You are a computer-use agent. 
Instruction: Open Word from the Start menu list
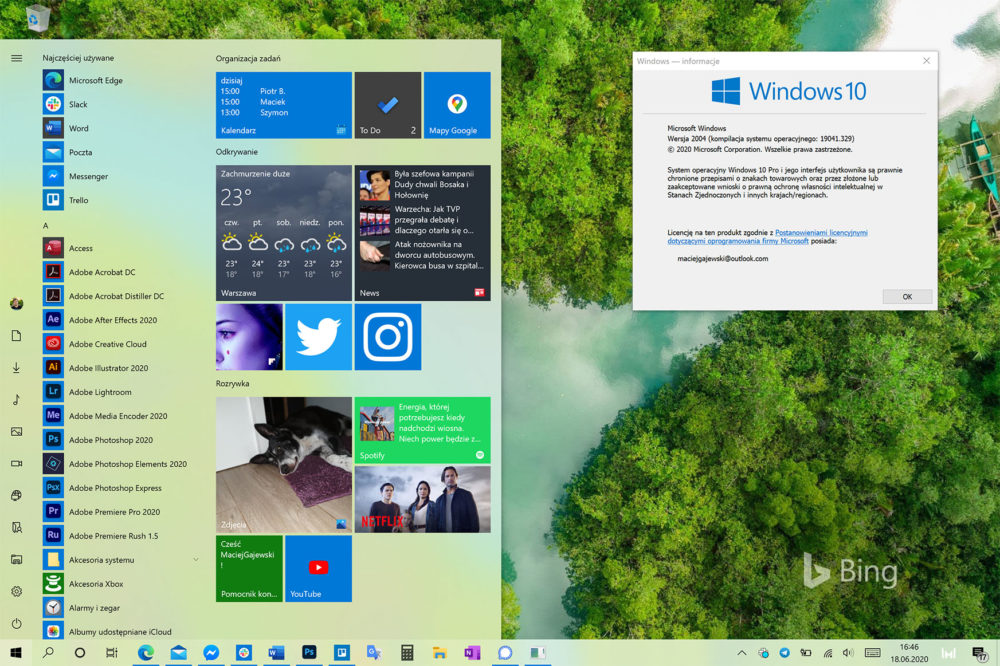pos(121,128)
